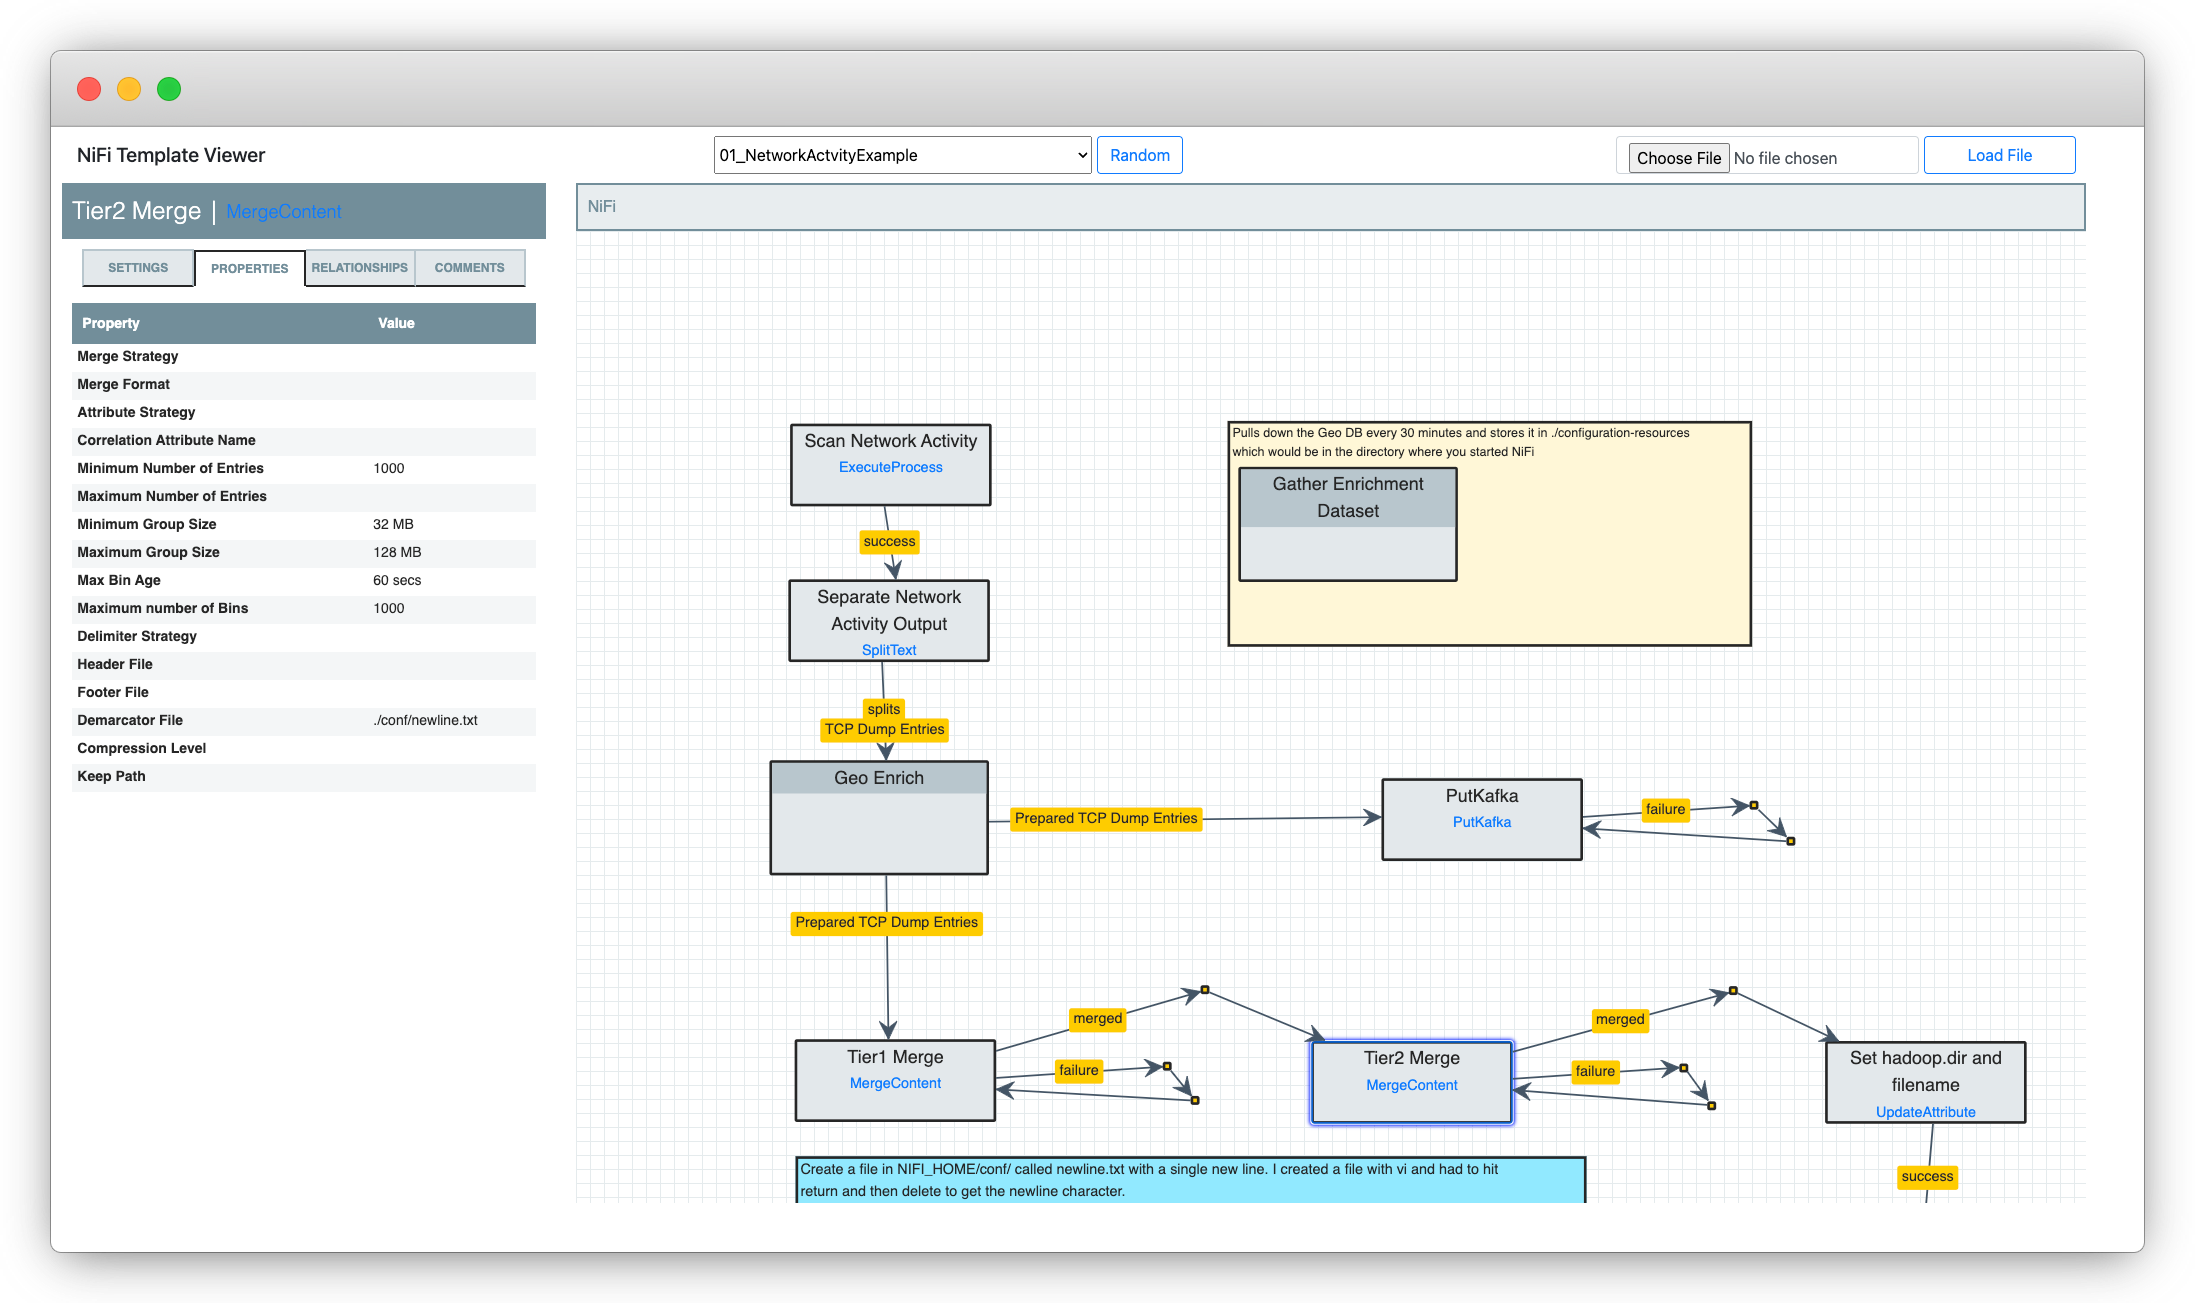Screen dimensions: 2195x1303
Task: Click MergeContent link under Tier1 Merge
Action: [x=895, y=1083]
